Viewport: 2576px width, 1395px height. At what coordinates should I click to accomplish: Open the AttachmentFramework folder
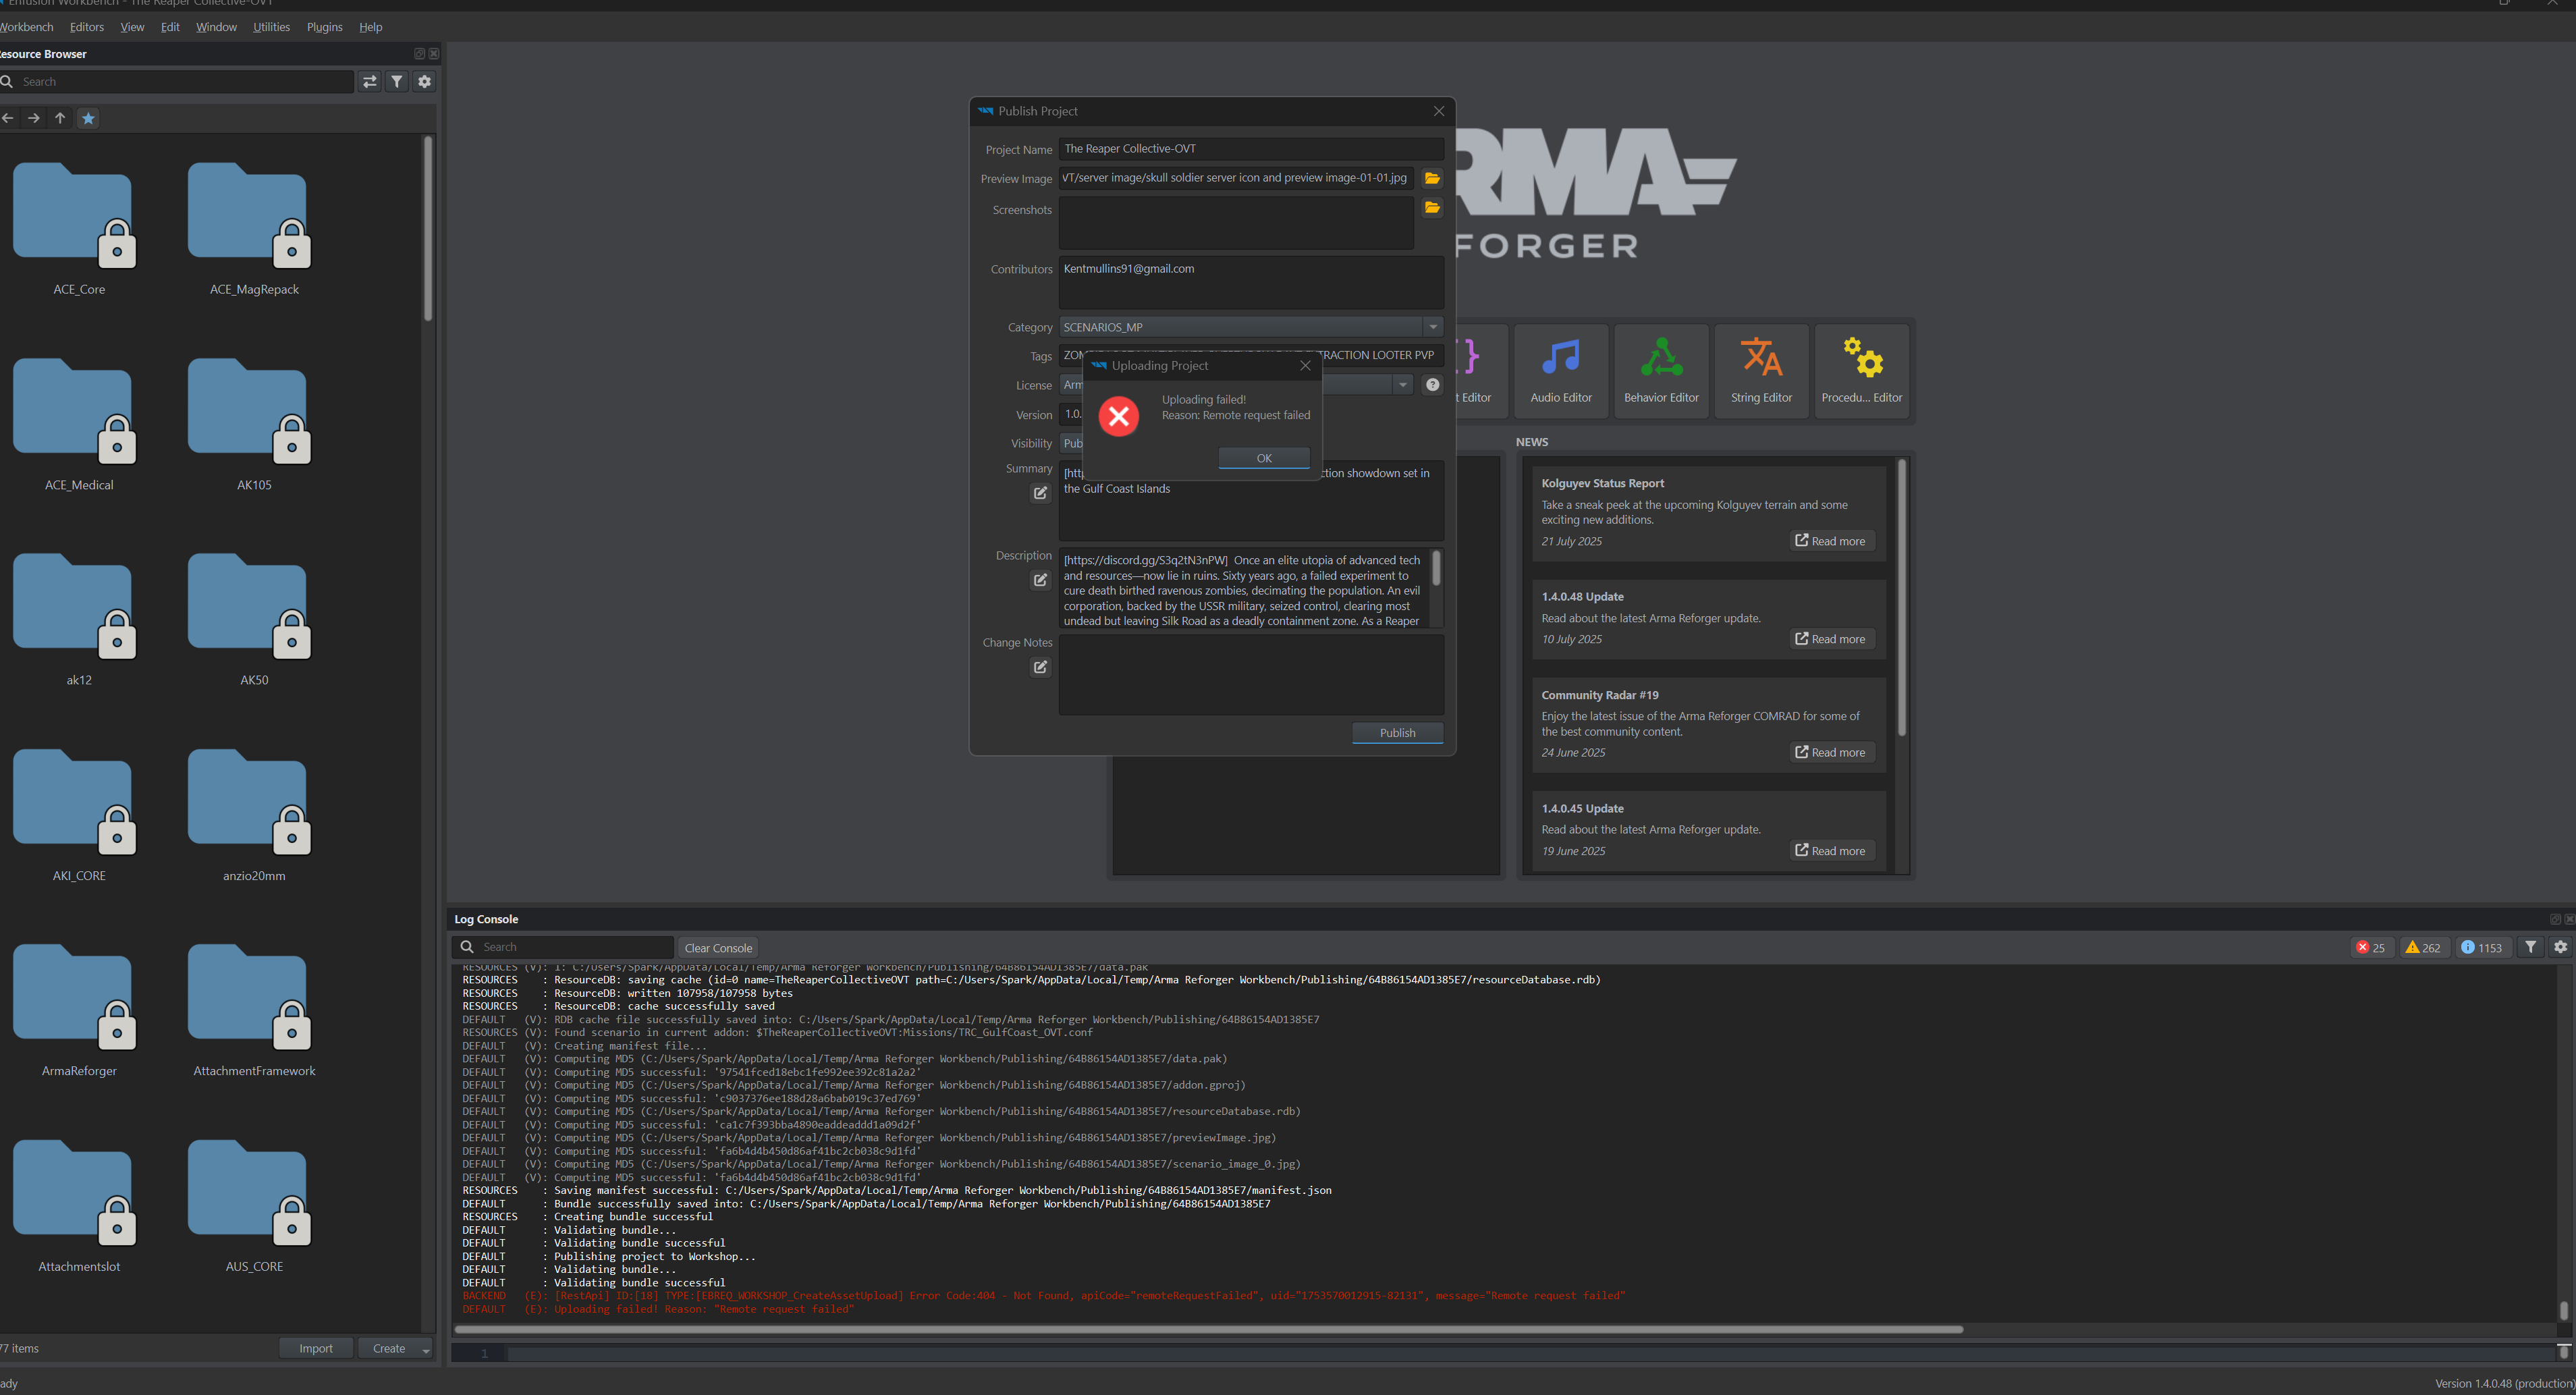pyautogui.click(x=254, y=1011)
